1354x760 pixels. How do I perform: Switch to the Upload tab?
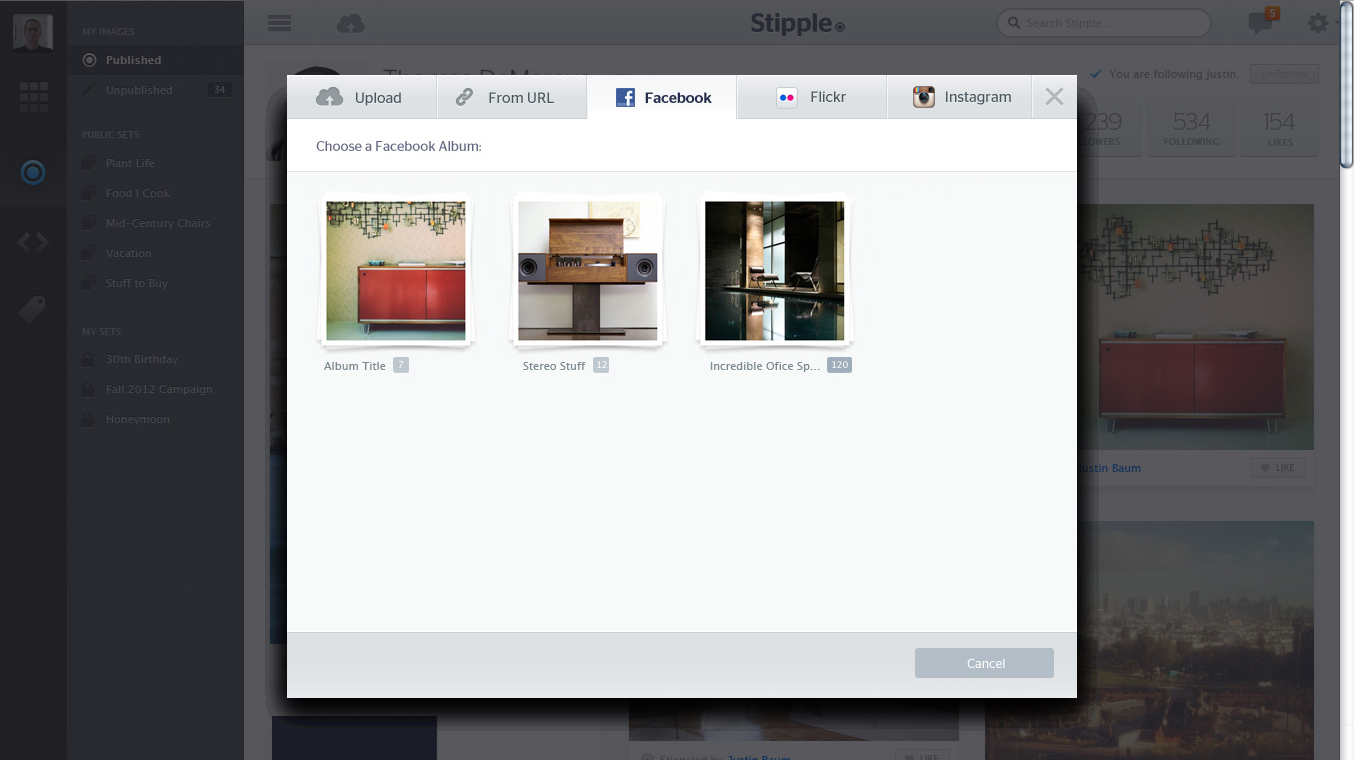pyautogui.click(x=361, y=98)
